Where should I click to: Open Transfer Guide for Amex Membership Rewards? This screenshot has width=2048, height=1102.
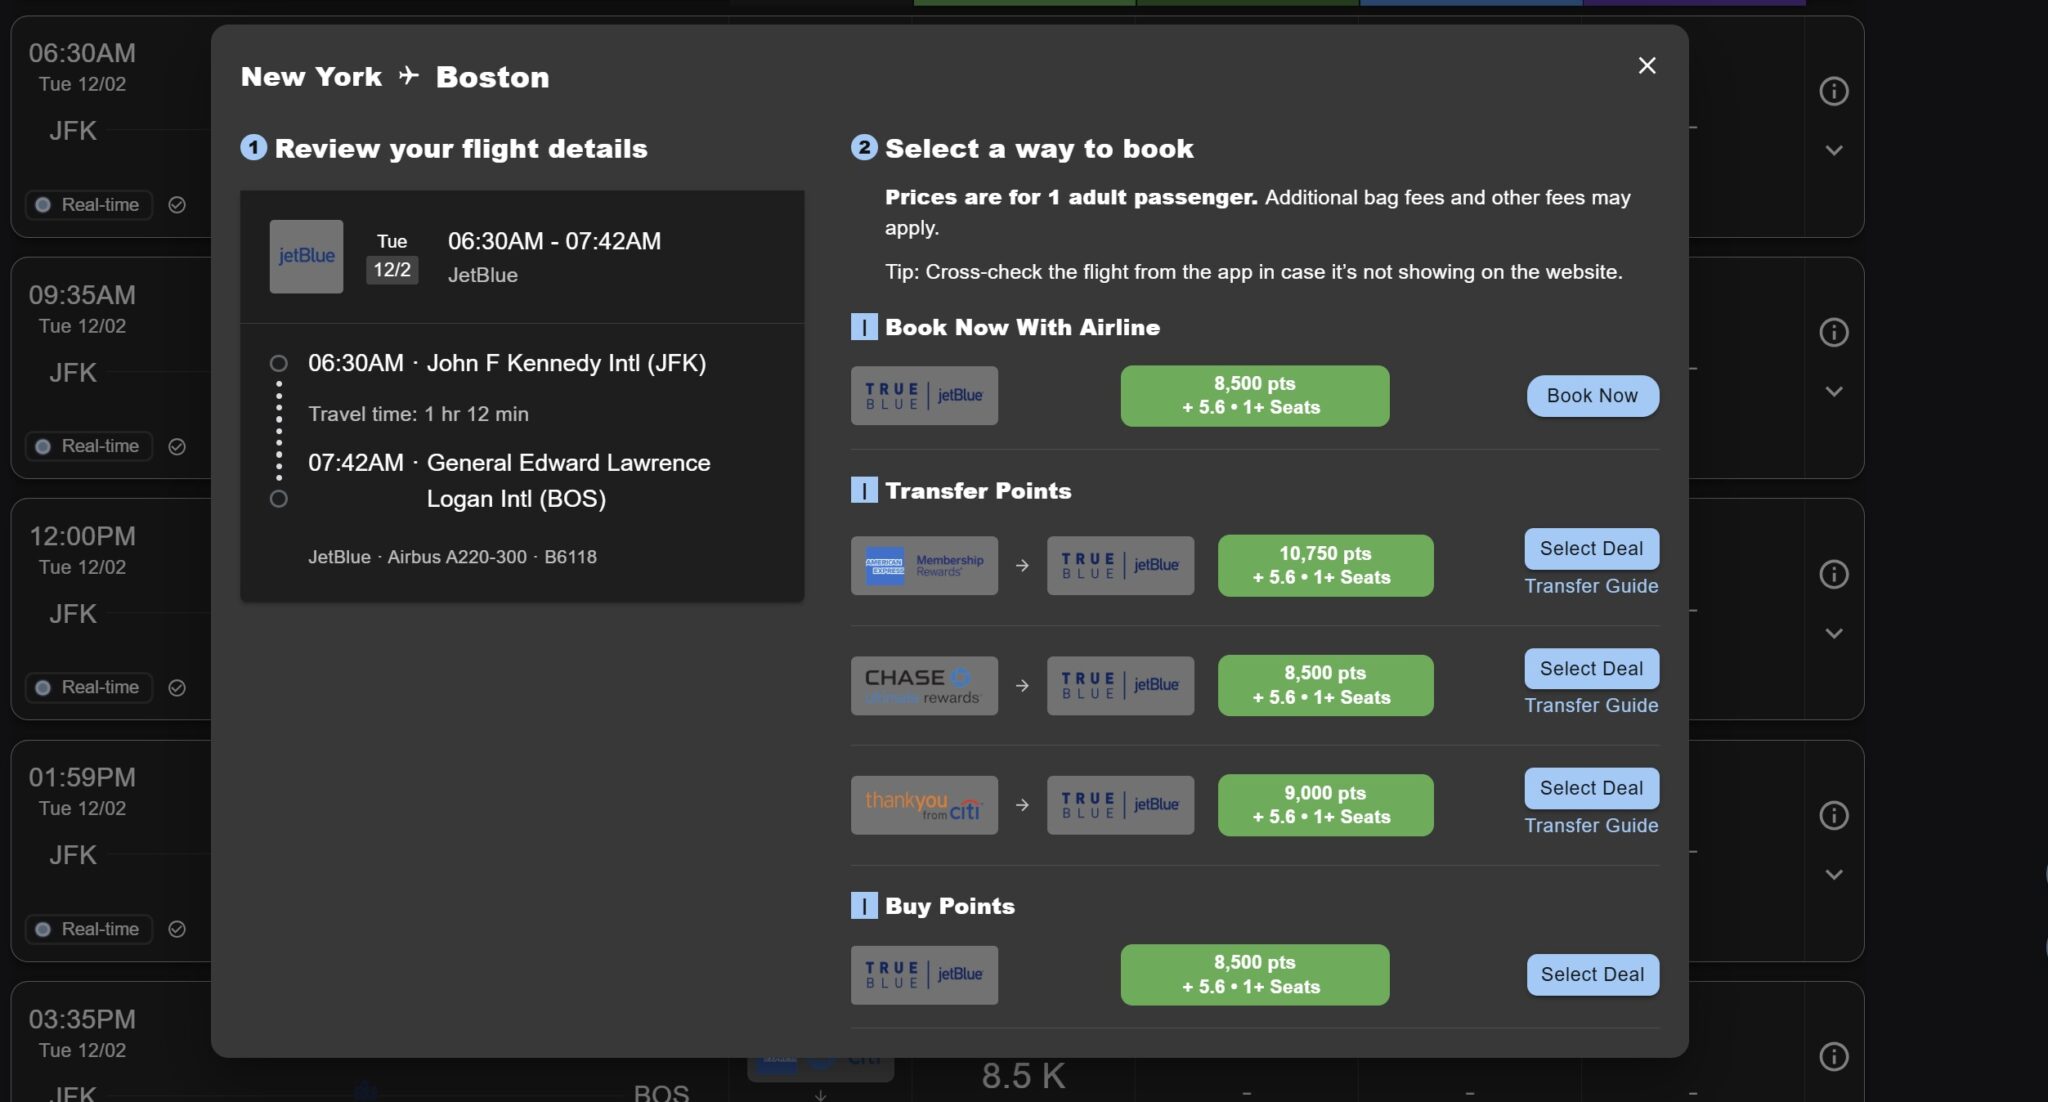[x=1590, y=586]
